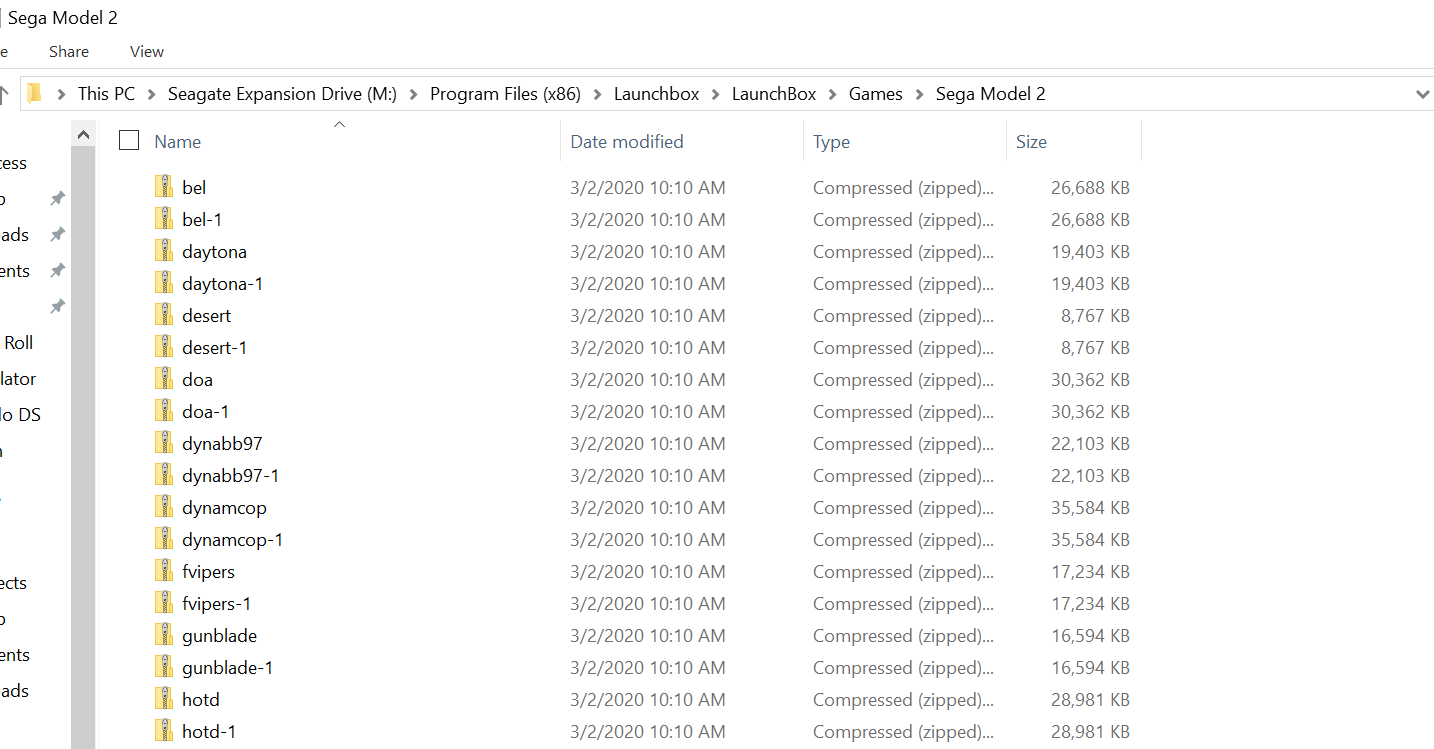The image size is (1434, 749).
Task: Click the 30,362 KB size of doa
Action: click(1090, 380)
